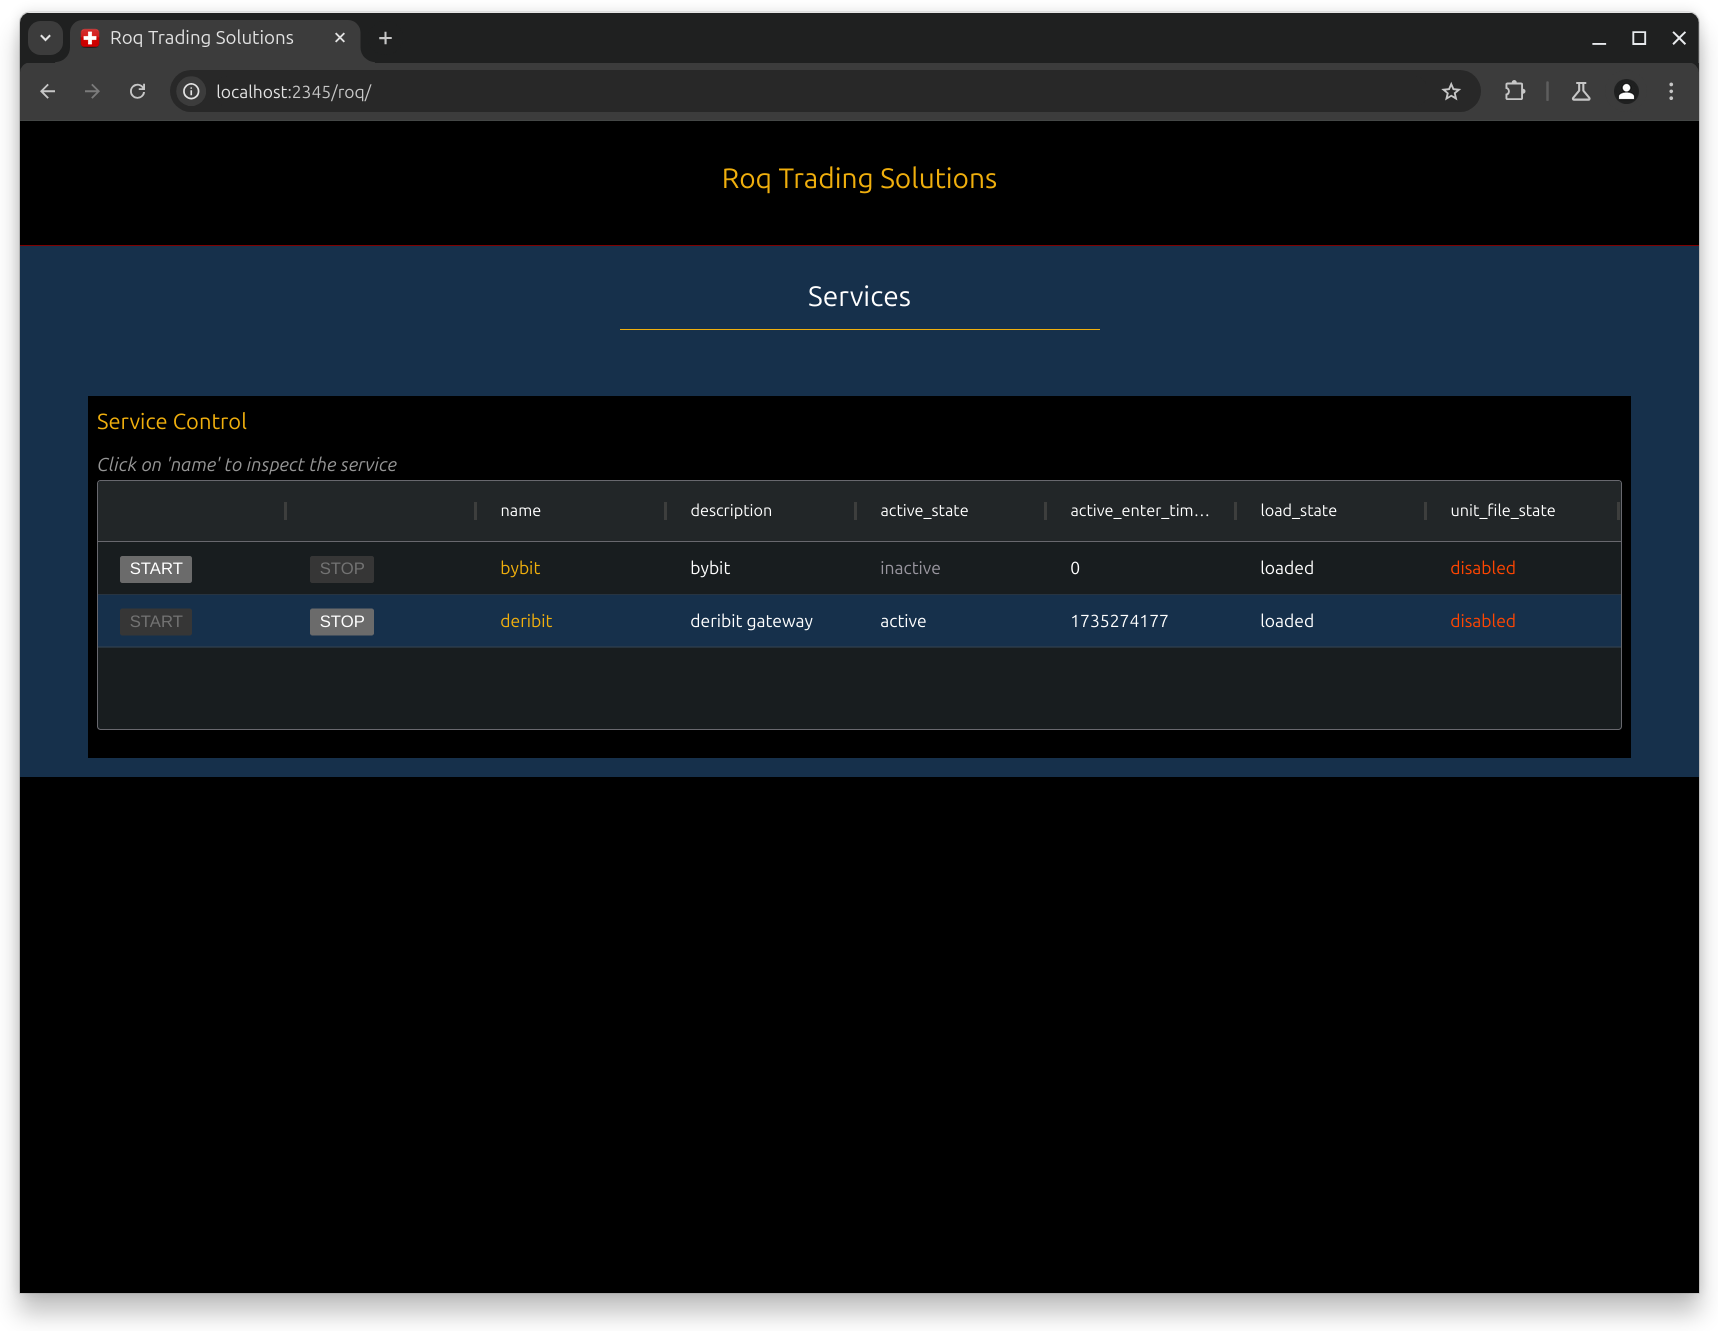
Task: Open a new tab with plus button
Action: pos(385,38)
